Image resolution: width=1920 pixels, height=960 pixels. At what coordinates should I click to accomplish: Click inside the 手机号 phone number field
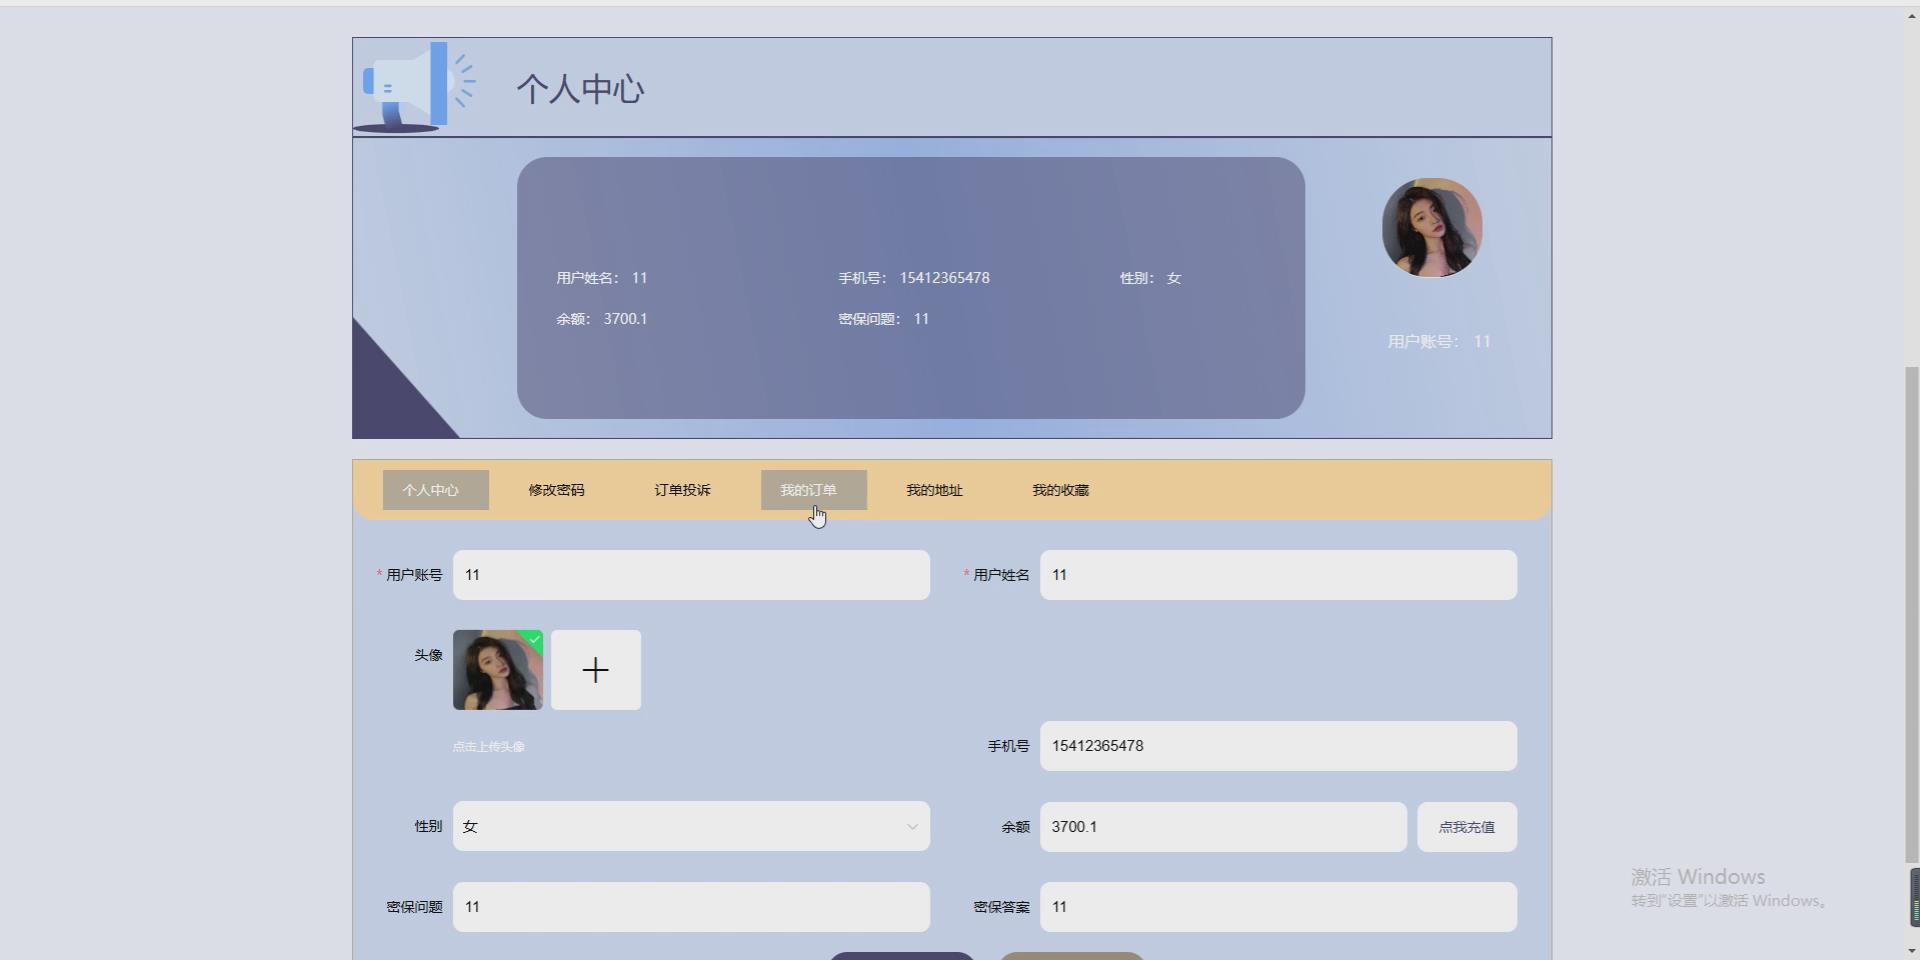1278,745
